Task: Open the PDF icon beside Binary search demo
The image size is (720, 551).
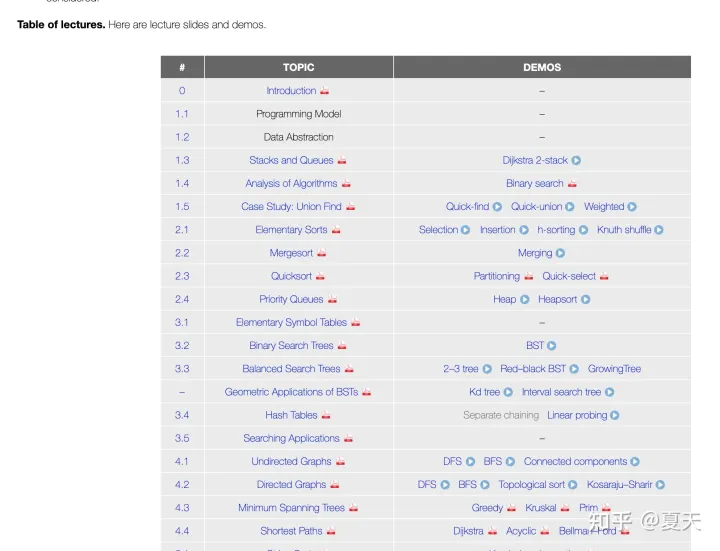Action: click(x=572, y=183)
